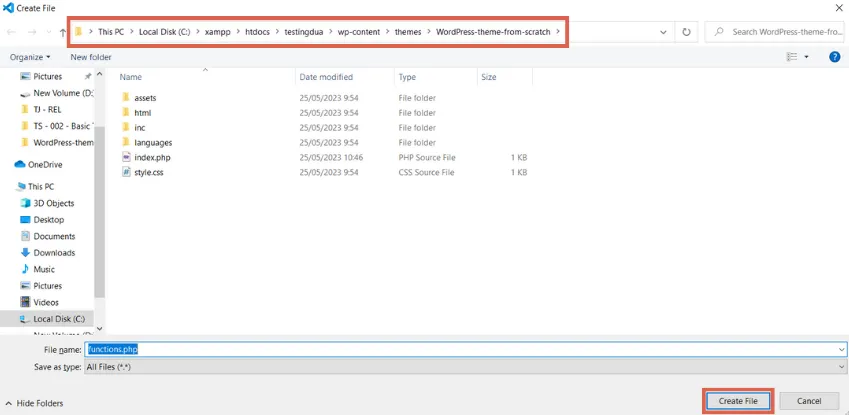The height and width of the screenshot is (415, 849).
Task: Open the view options dropdown arrow
Action: 806,57
